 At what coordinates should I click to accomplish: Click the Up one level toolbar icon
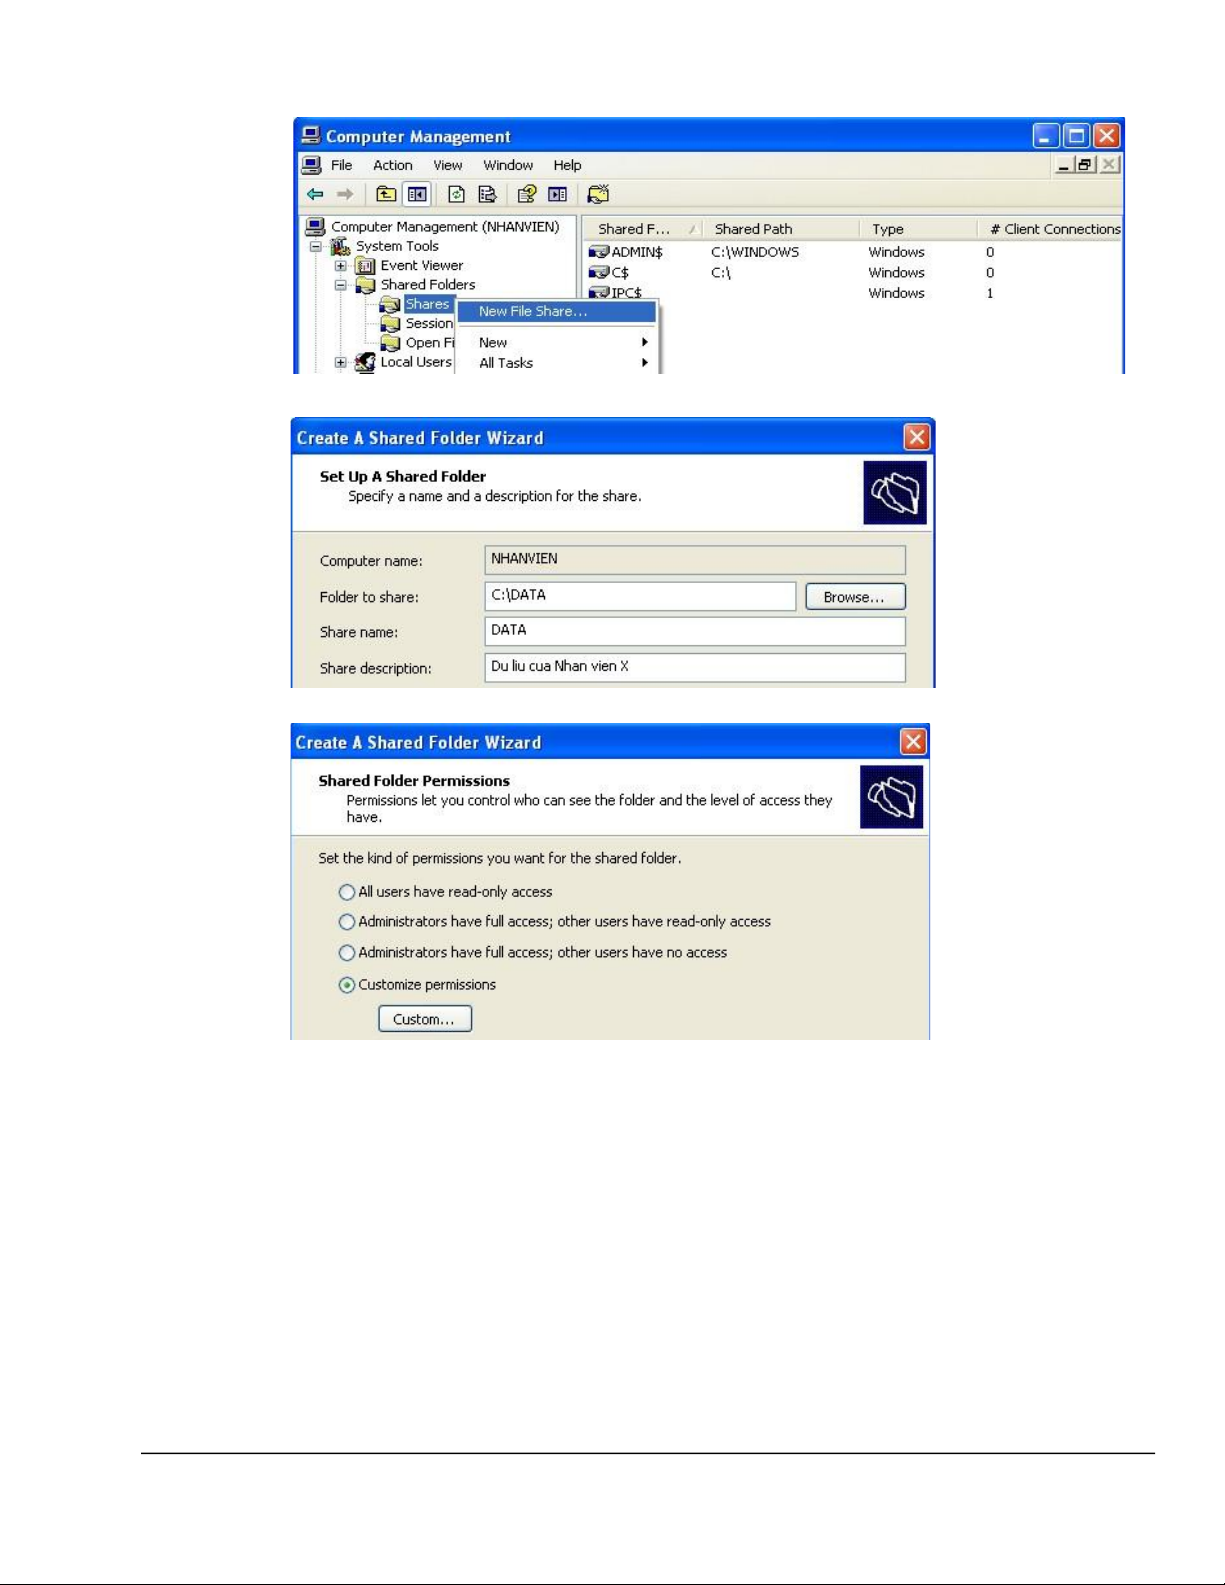point(386,194)
